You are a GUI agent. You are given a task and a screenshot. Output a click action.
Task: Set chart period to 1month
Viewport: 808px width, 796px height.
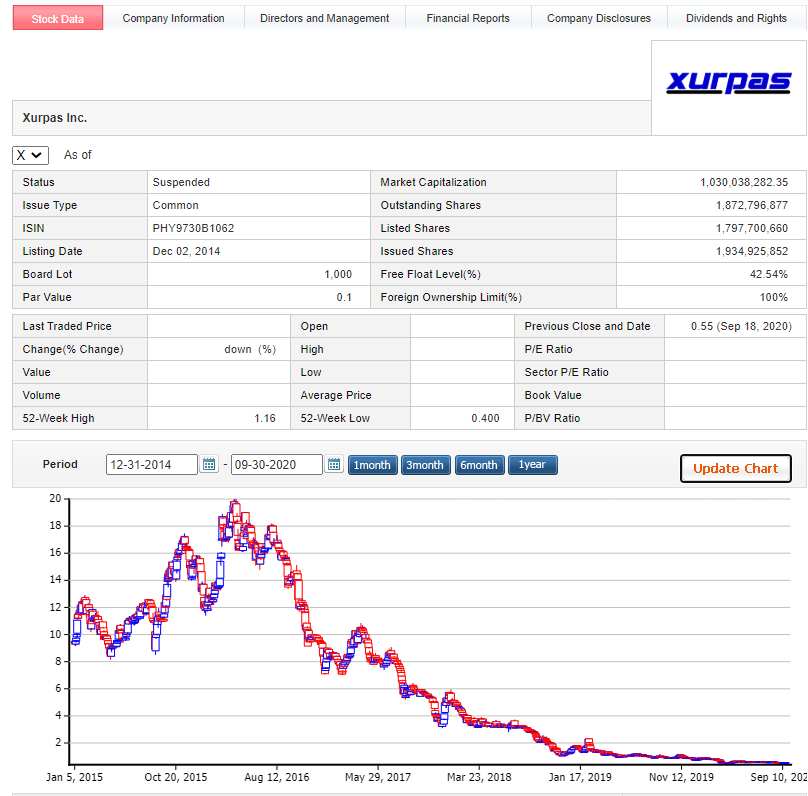point(373,465)
